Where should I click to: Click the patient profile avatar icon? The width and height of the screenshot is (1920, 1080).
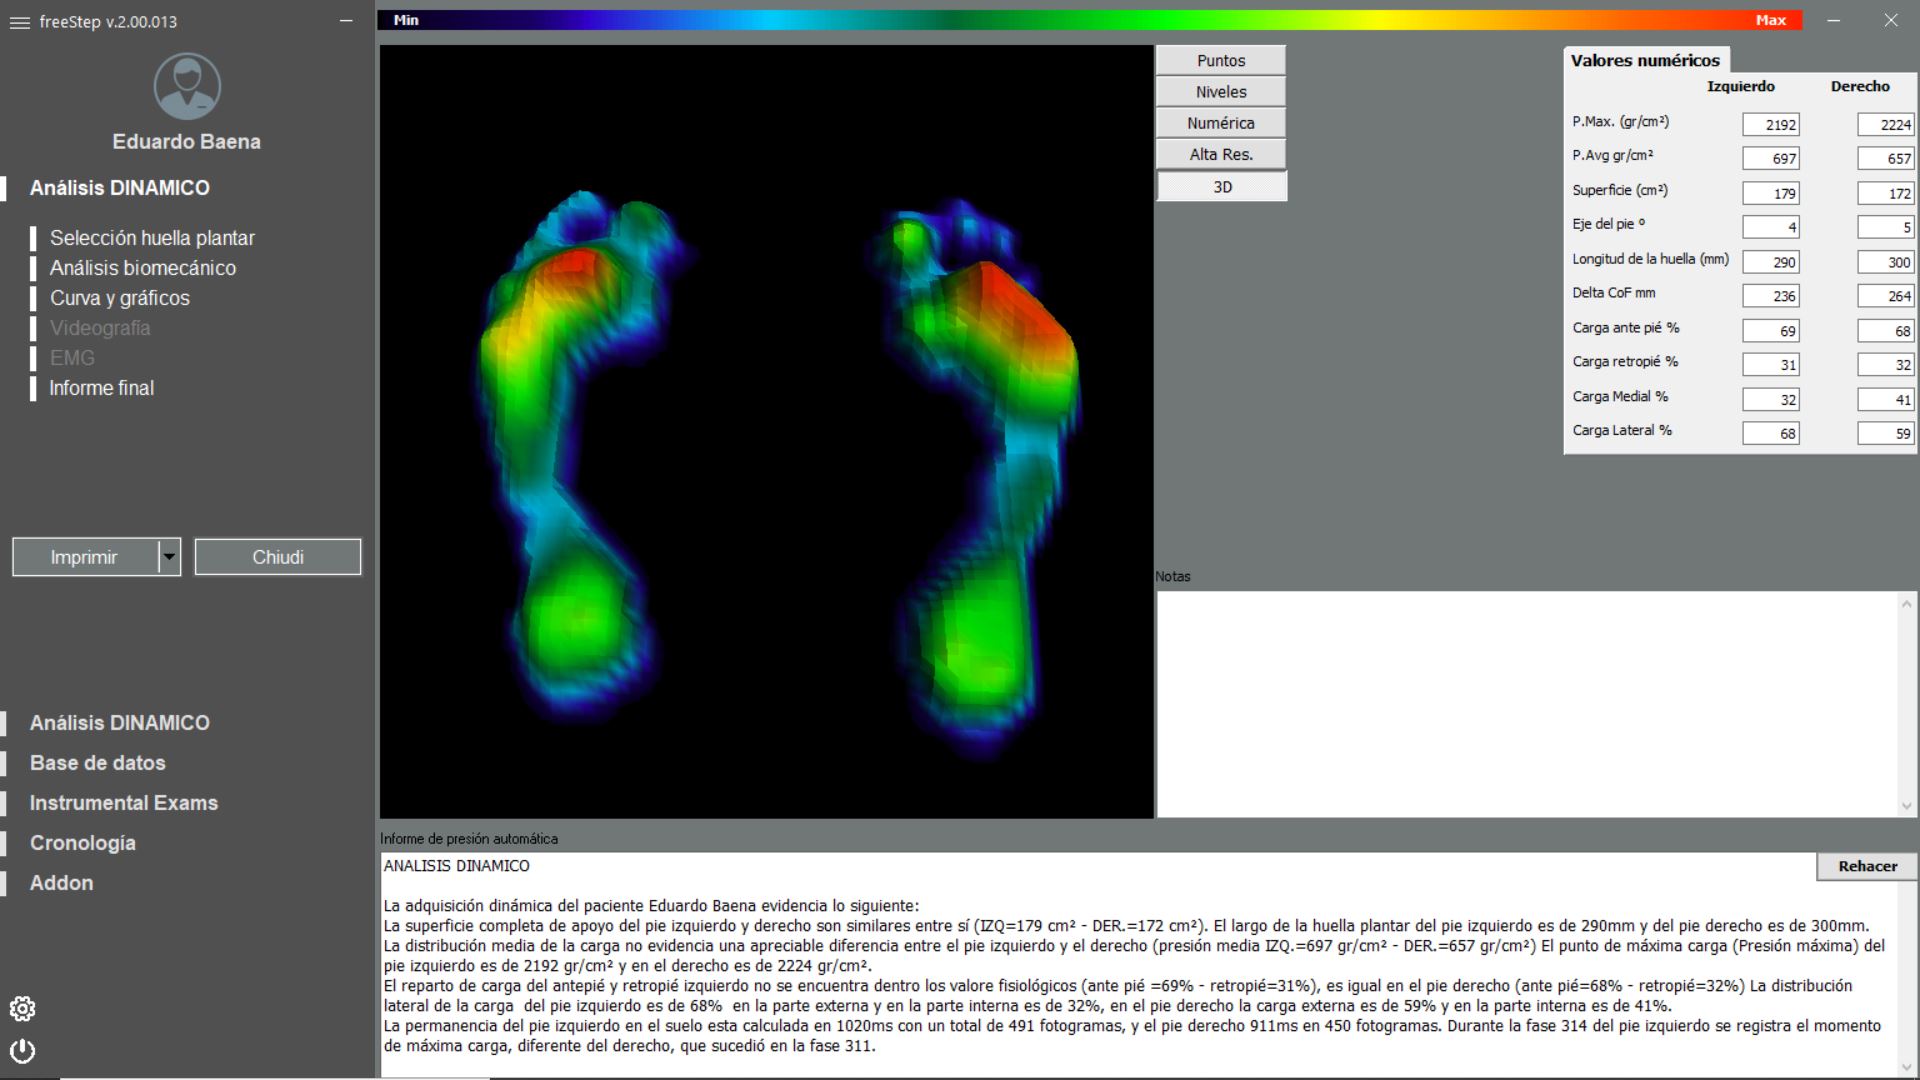coord(187,87)
